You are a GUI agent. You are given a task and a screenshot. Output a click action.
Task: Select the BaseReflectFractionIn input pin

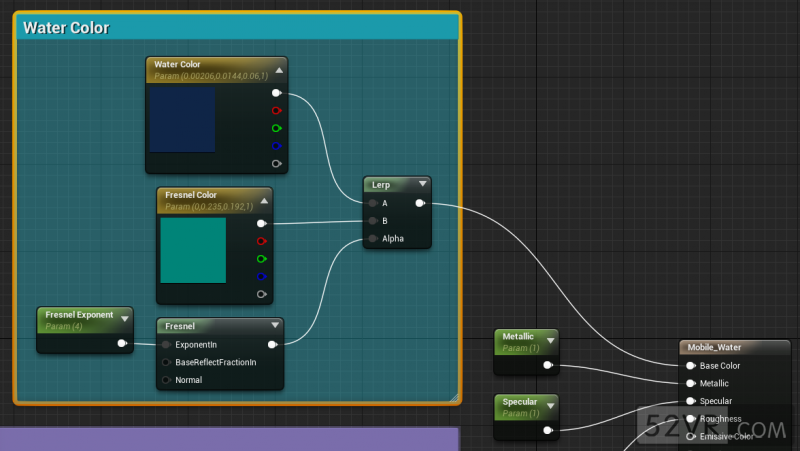tap(166, 362)
